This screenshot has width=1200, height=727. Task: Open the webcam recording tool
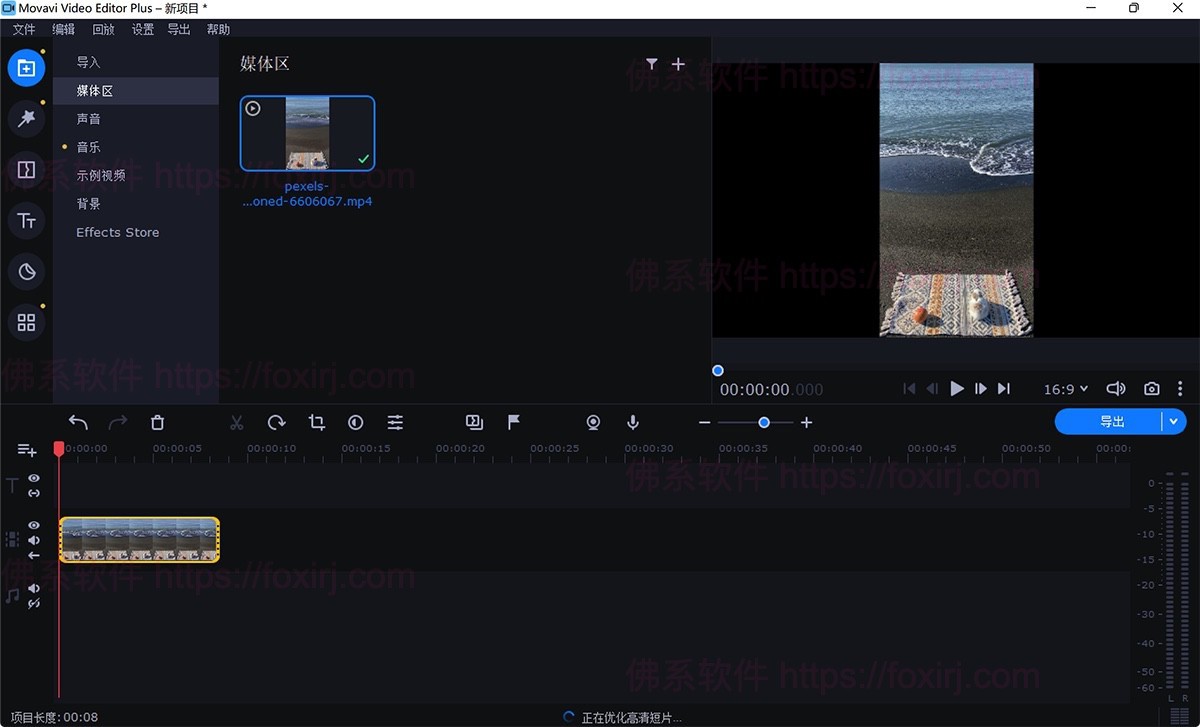point(593,422)
